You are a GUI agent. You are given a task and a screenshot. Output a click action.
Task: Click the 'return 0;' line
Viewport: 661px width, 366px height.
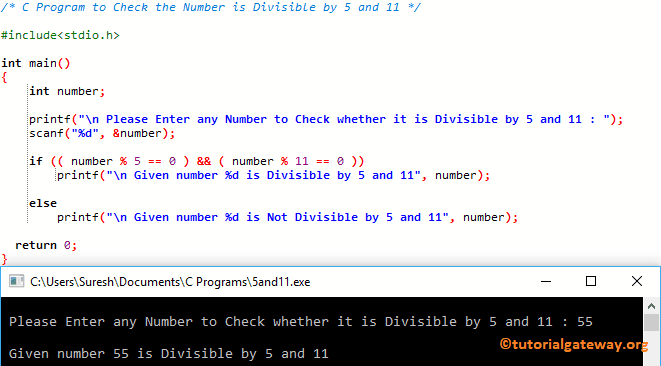tap(46, 245)
